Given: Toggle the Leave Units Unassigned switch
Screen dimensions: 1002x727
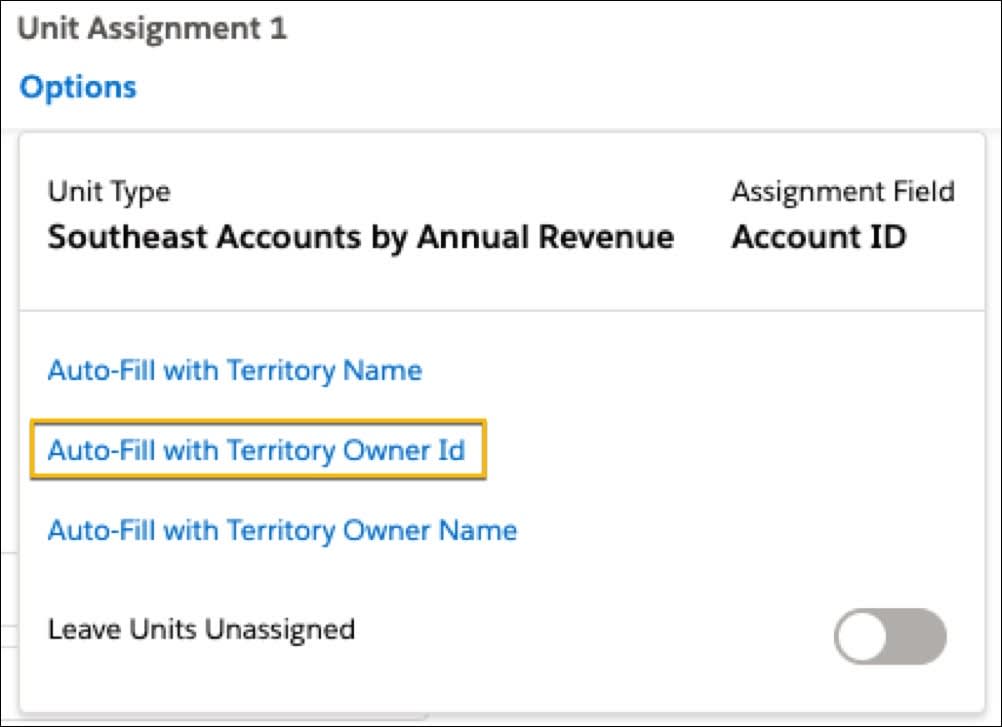Looking at the screenshot, I should pyautogui.click(x=890, y=636).
